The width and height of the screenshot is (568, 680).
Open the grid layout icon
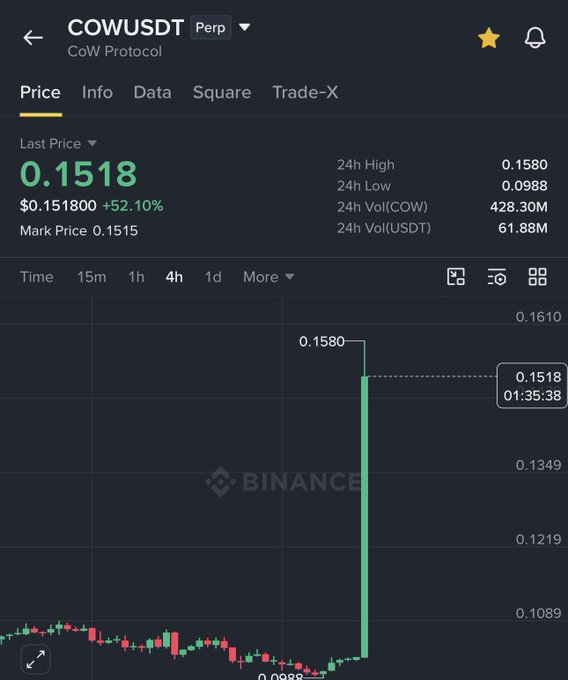pyautogui.click(x=538, y=277)
